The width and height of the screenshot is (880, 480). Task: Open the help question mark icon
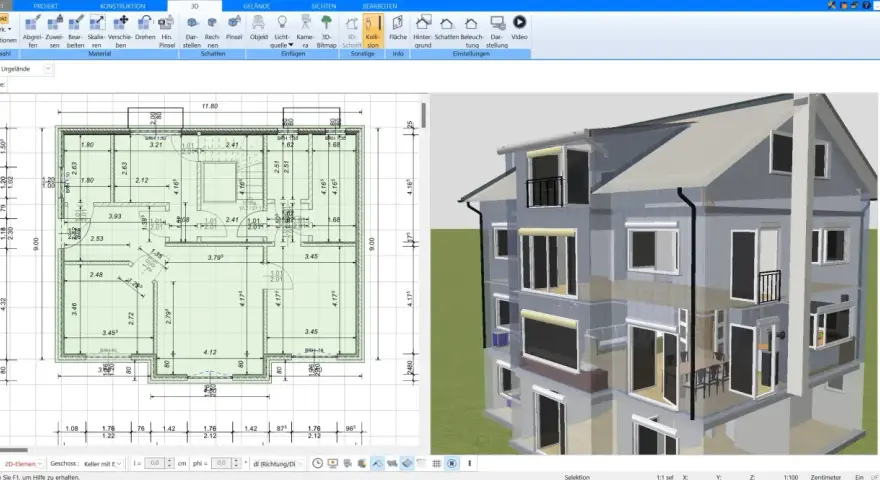click(866, 5)
